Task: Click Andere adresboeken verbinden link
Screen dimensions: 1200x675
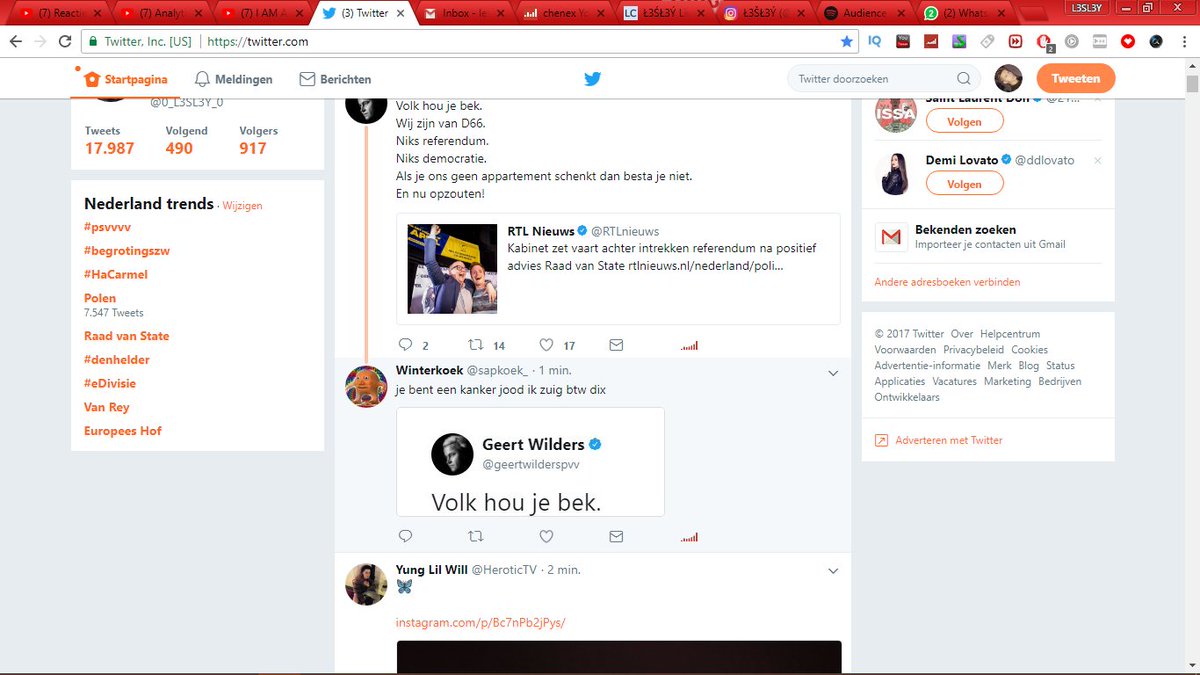Action: tap(947, 282)
